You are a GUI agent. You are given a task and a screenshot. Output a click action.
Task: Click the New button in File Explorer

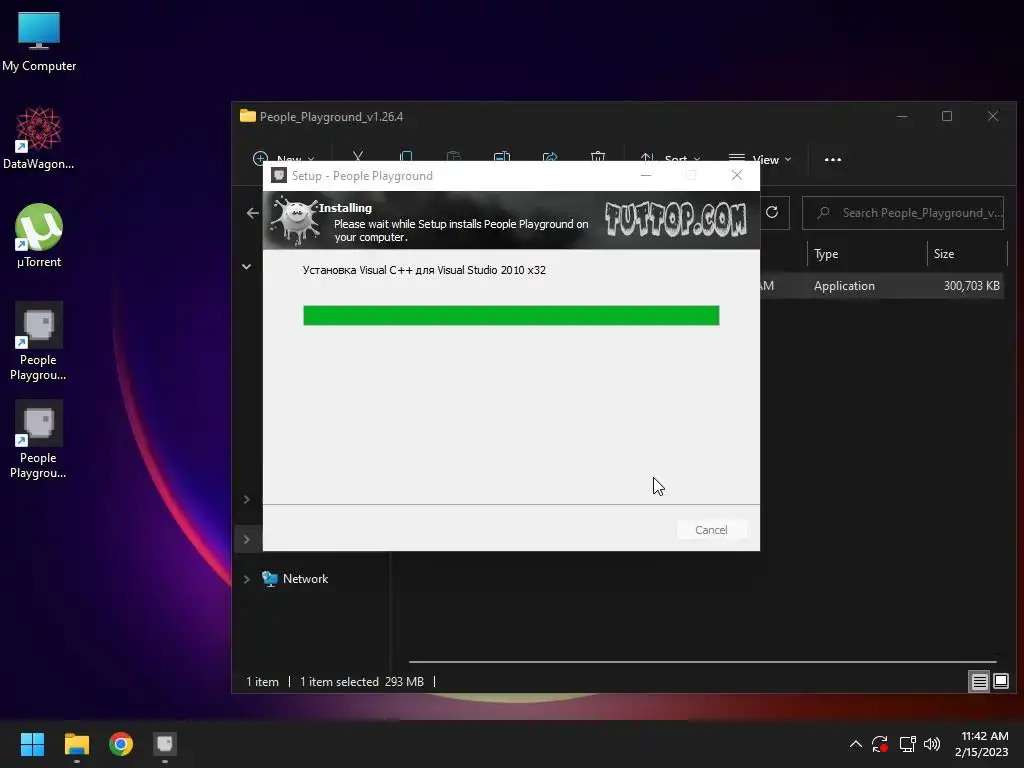283,159
